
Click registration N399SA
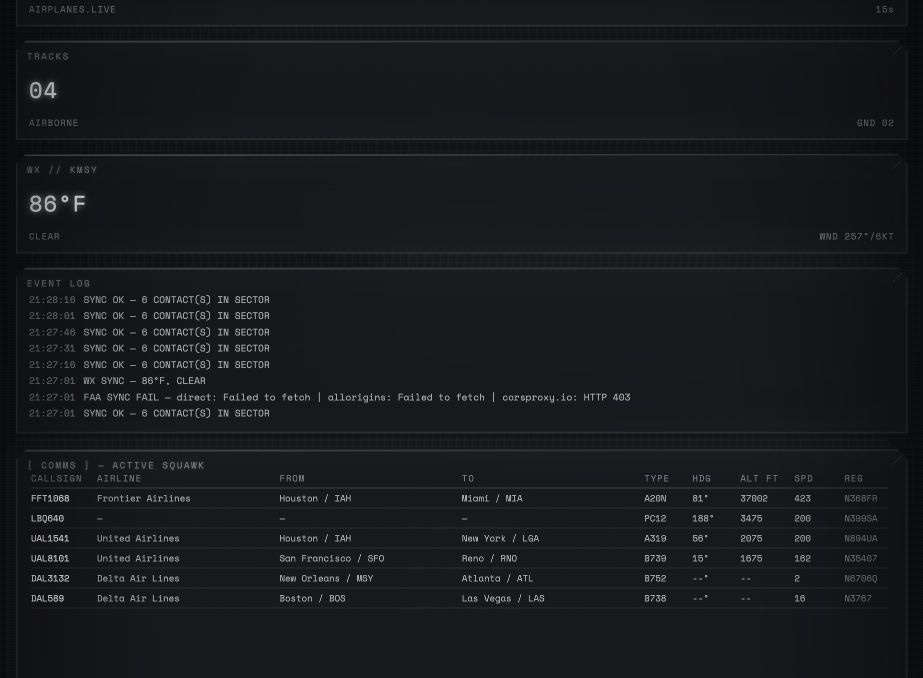(861, 519)
